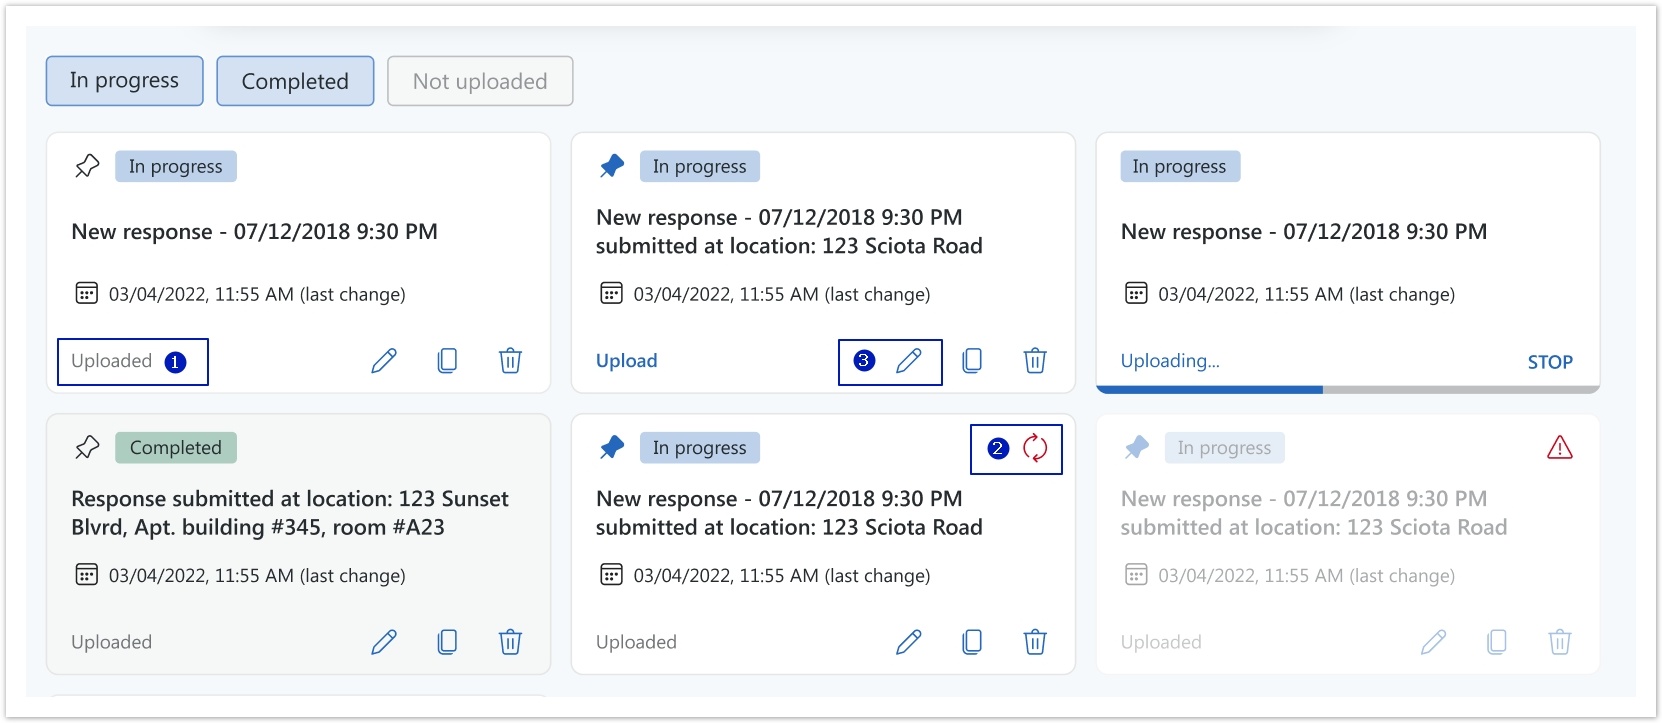
Task: Stop the uploading response
Action: tap(1549, 362)
